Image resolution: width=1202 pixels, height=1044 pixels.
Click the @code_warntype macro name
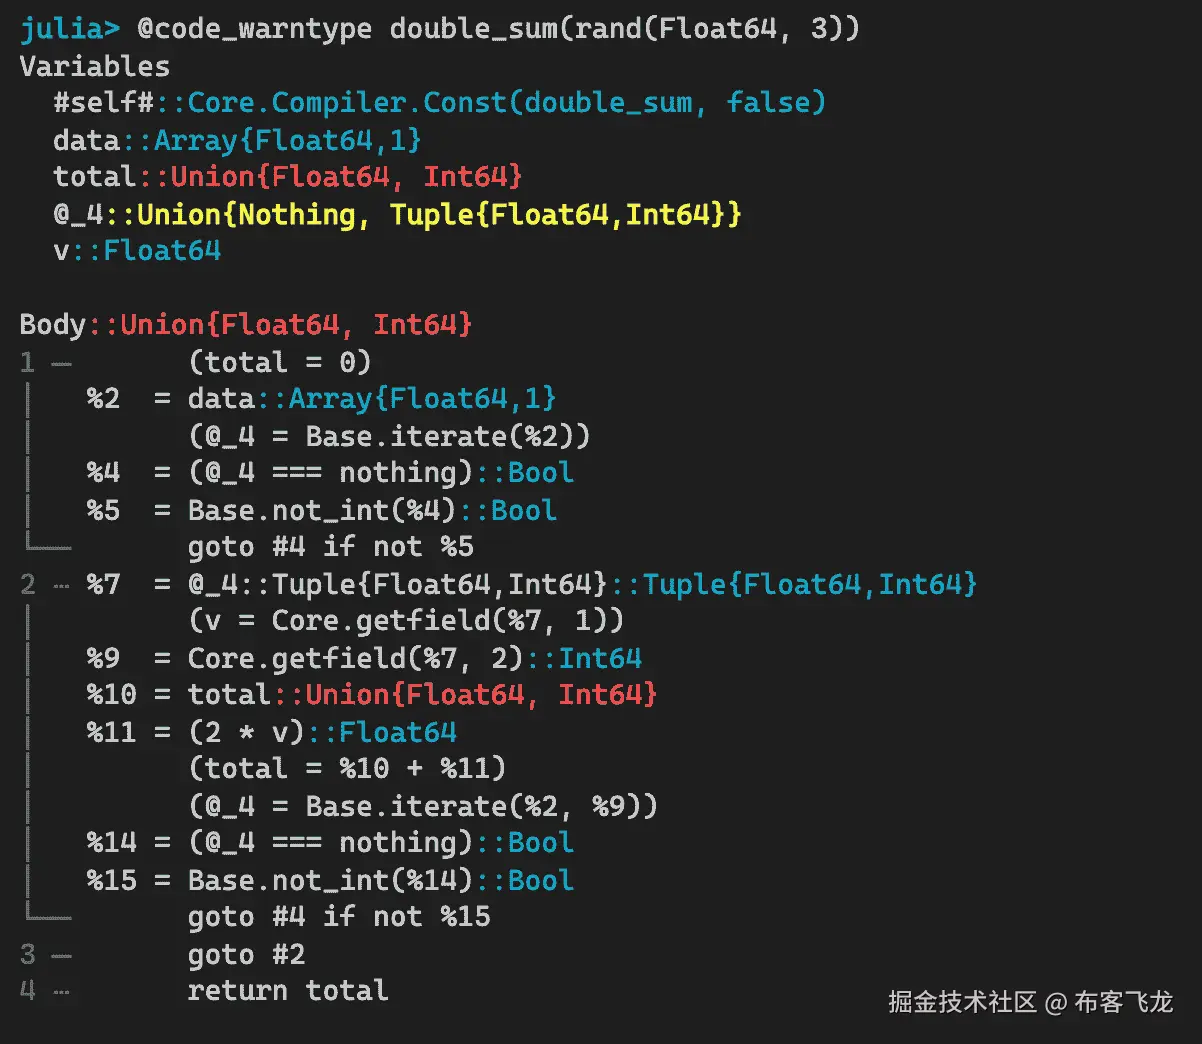tap(254, 29)
